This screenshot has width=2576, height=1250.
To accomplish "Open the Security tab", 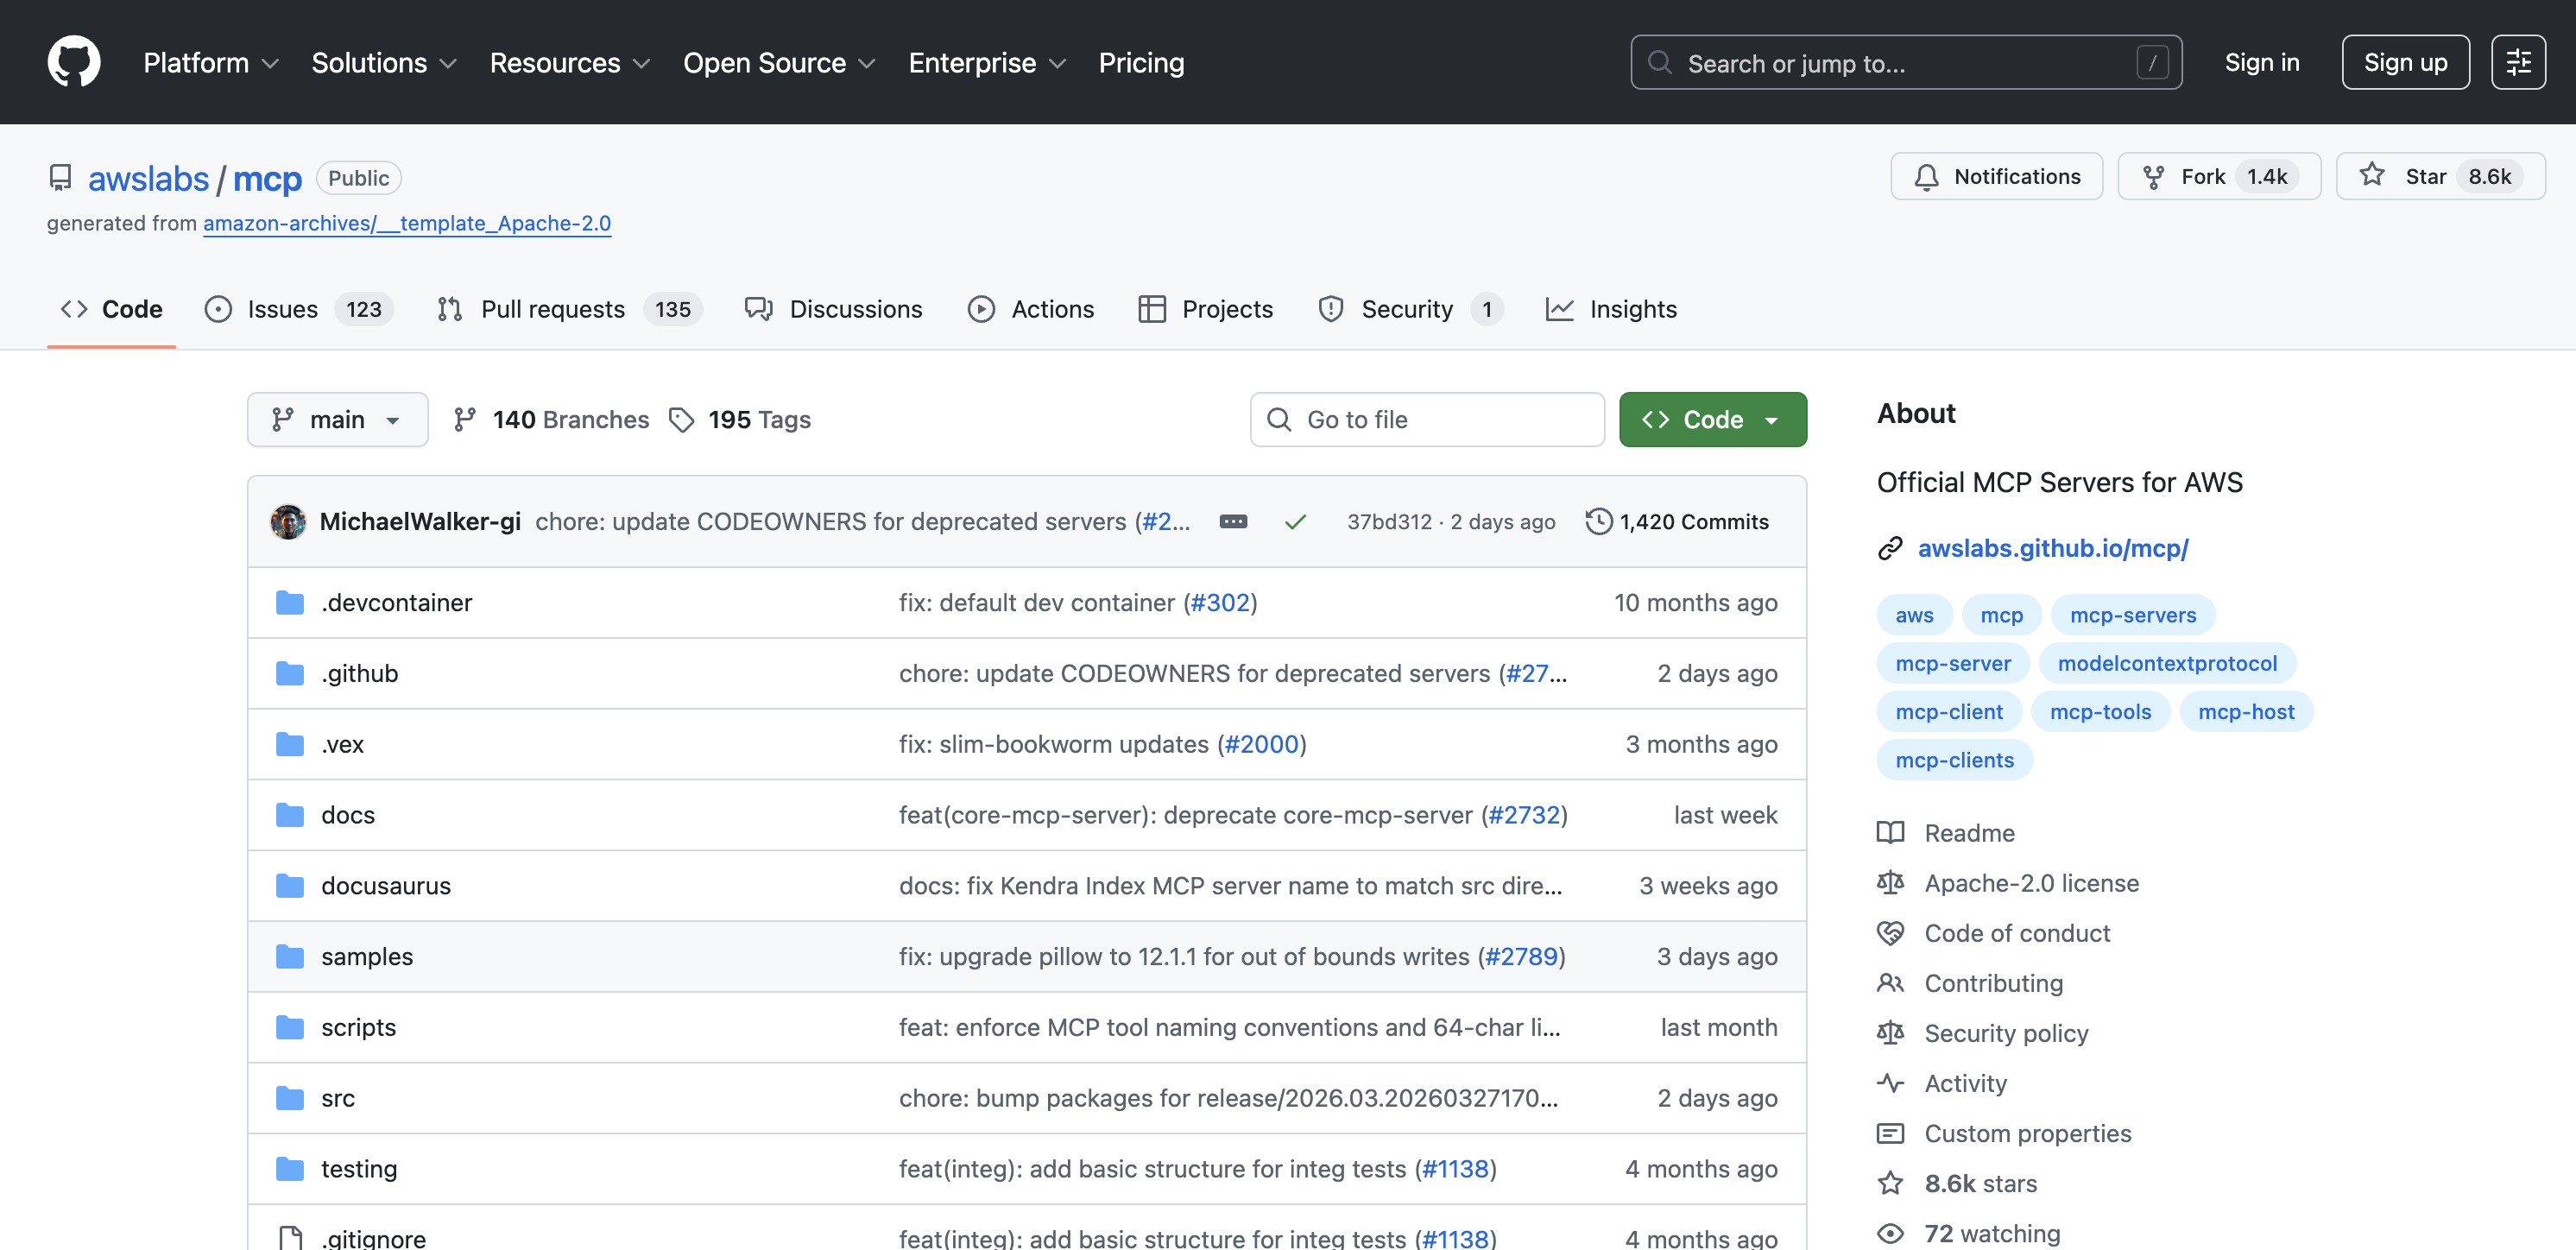I will pyautogui.click(x=1410, y=309).
